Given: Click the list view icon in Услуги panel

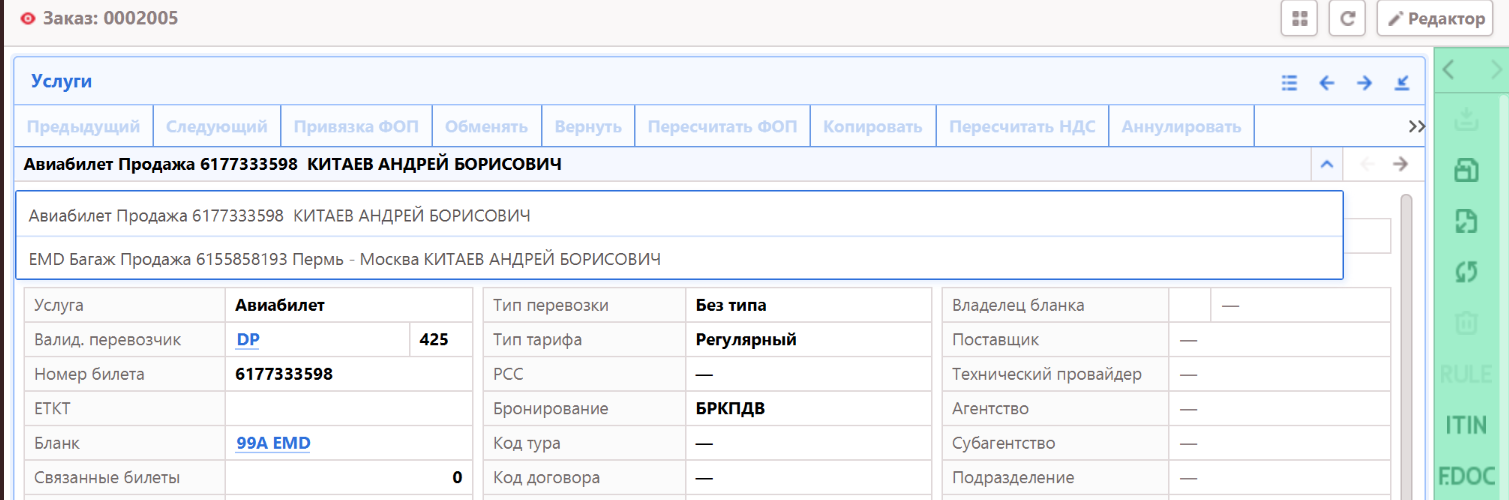Looking at the screenshot, I should 1290,83.
